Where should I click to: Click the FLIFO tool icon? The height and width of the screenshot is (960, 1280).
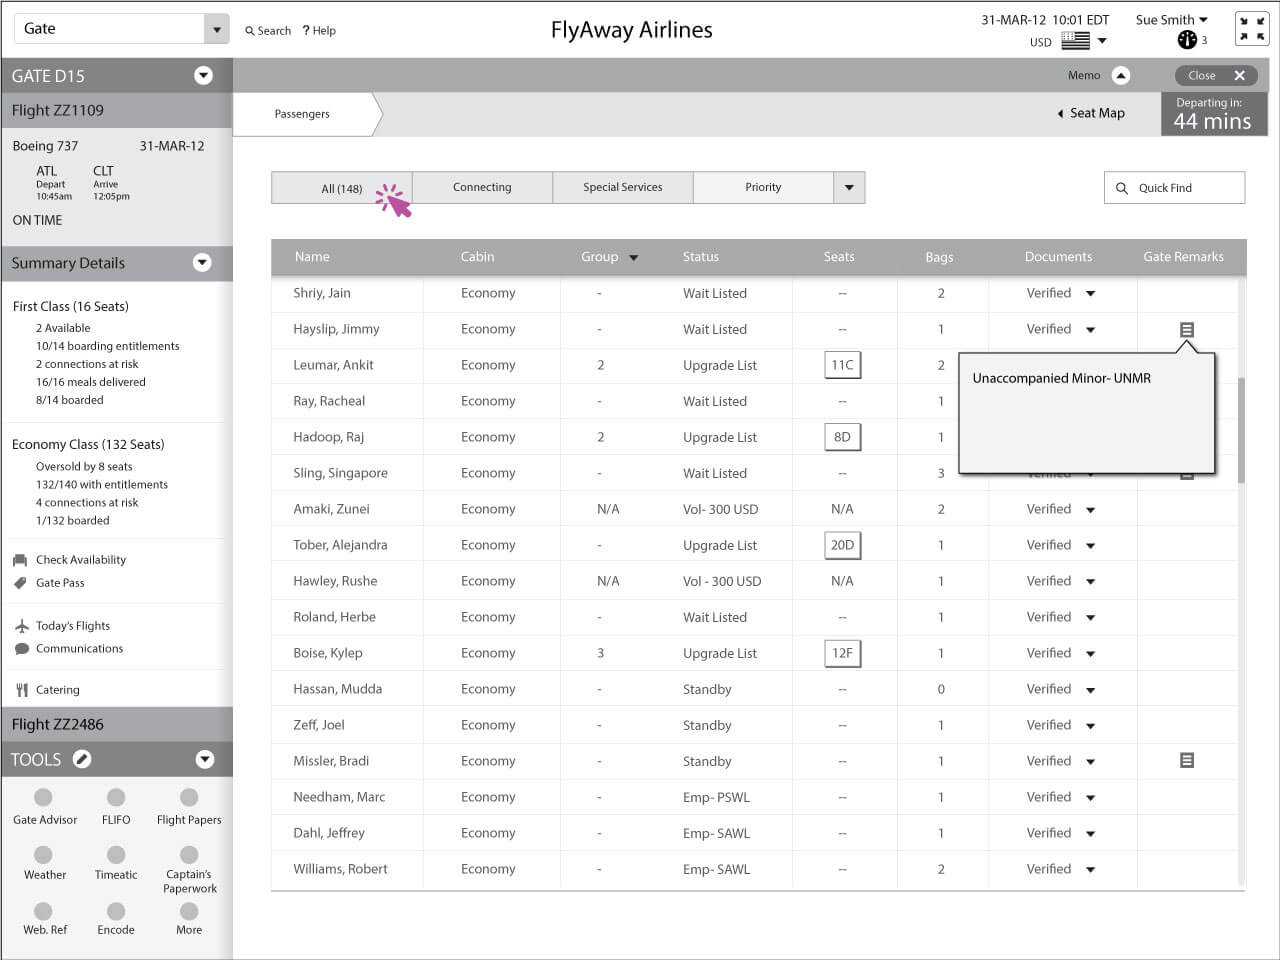tap(116, 798)
